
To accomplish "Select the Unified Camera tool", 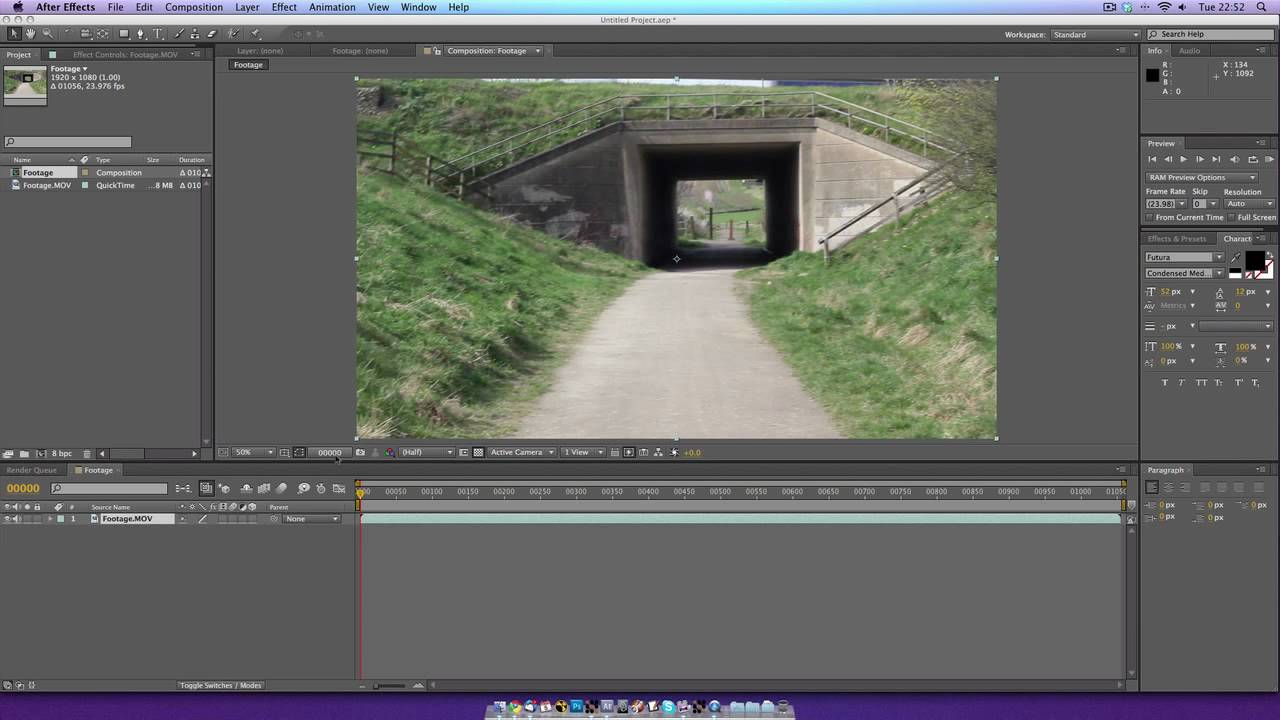I will 85,34.
